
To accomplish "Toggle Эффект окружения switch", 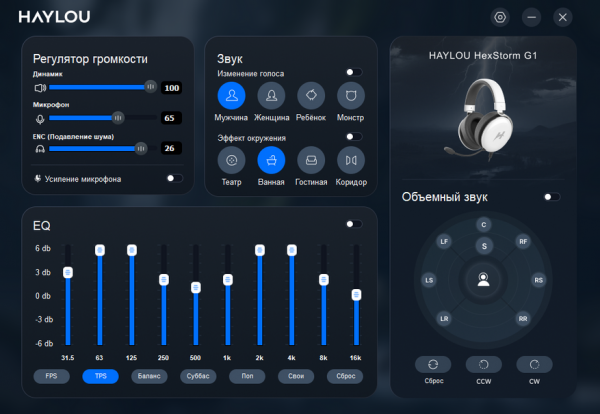I will click(354, 137).
